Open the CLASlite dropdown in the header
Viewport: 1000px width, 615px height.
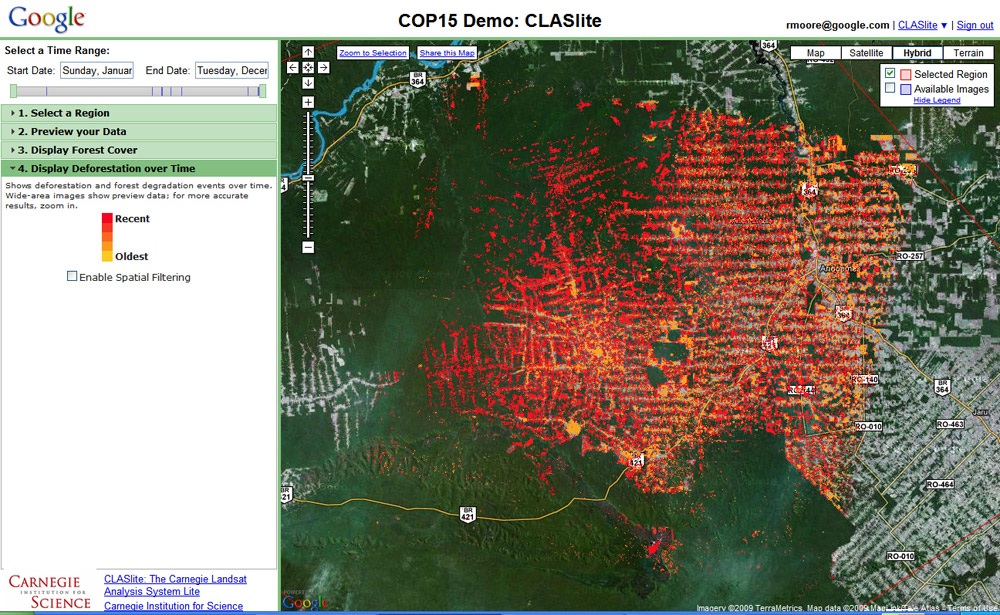click(x=923, y=25)
